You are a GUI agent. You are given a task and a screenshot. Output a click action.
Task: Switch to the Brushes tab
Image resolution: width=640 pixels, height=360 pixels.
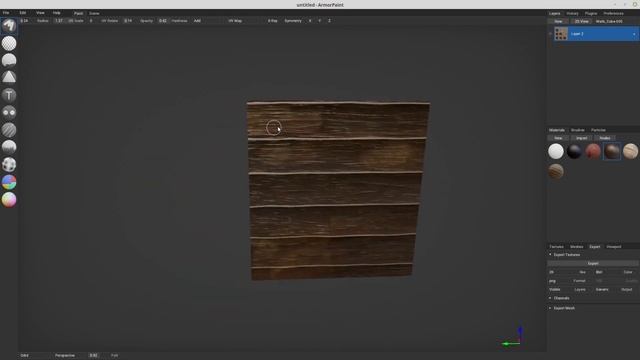click(578, 130)
